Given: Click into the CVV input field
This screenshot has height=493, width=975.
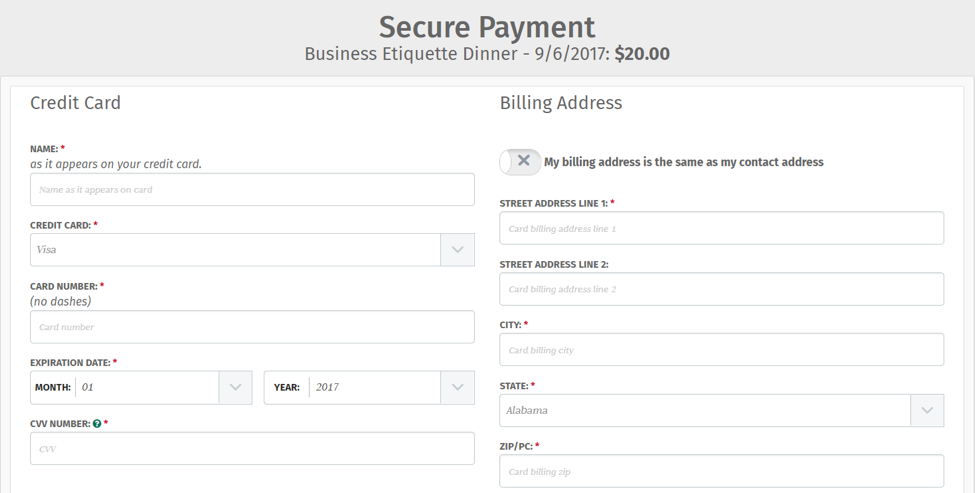Looking at the screenshot, I should click(252, 448).
